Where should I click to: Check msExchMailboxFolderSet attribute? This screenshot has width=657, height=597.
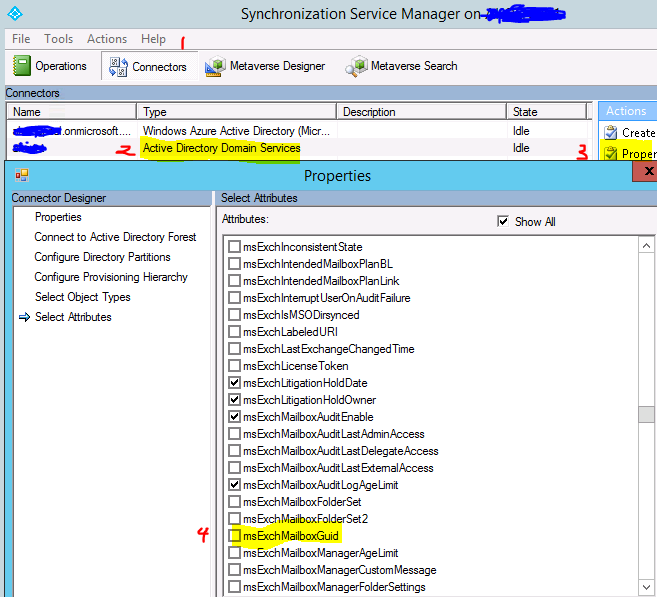coord(234,502)
